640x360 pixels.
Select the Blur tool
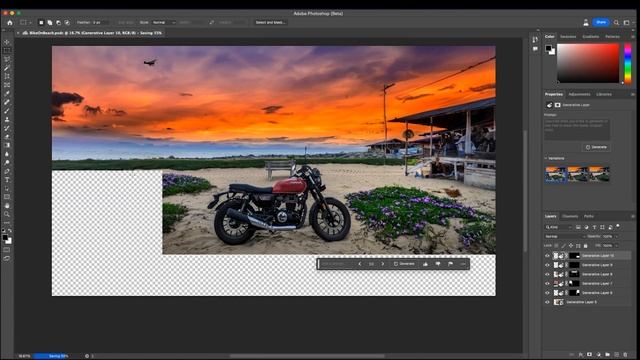(x=7, y=154)
